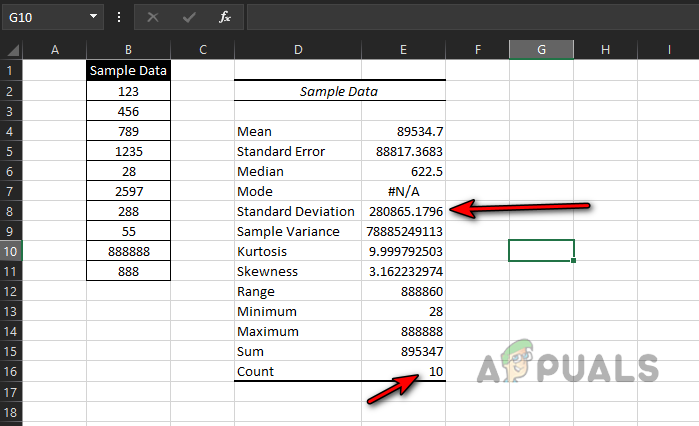Click the Cancel X icon in formula bar
Viewport: 699px width, 426px height.
(153, 17)
